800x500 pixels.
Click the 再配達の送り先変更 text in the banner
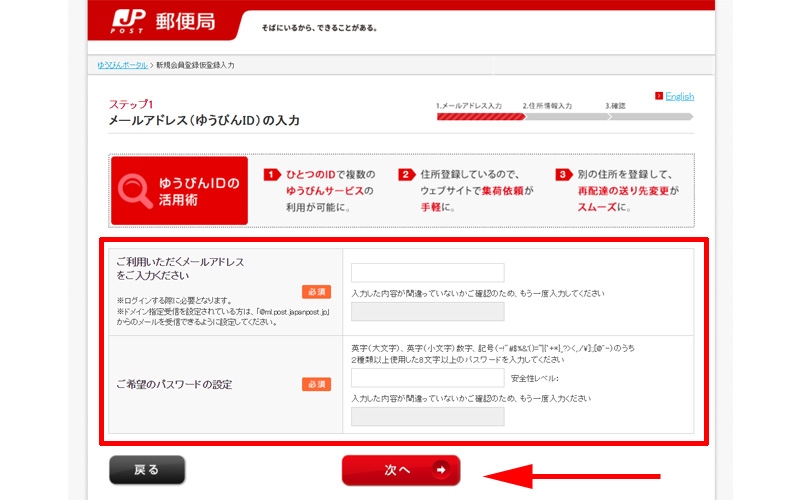623,191
